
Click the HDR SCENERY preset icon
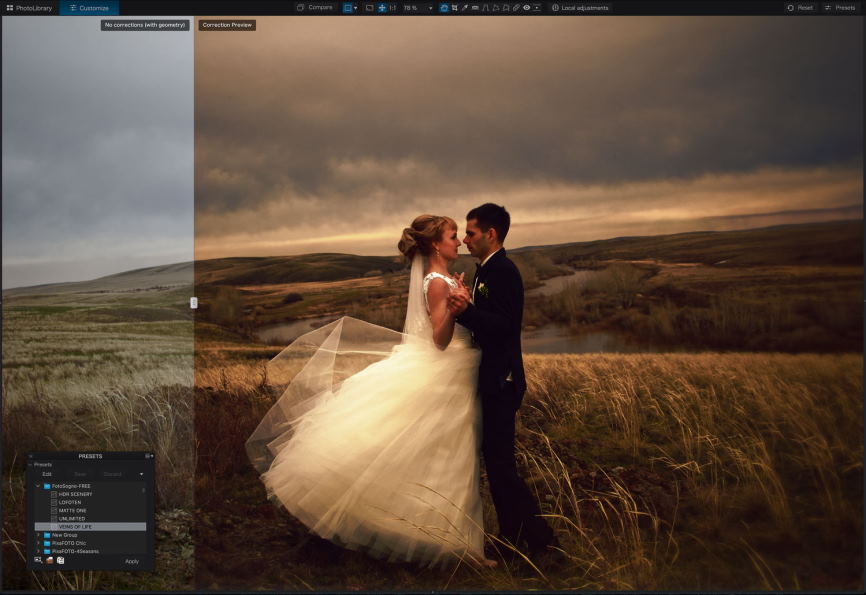54,494
